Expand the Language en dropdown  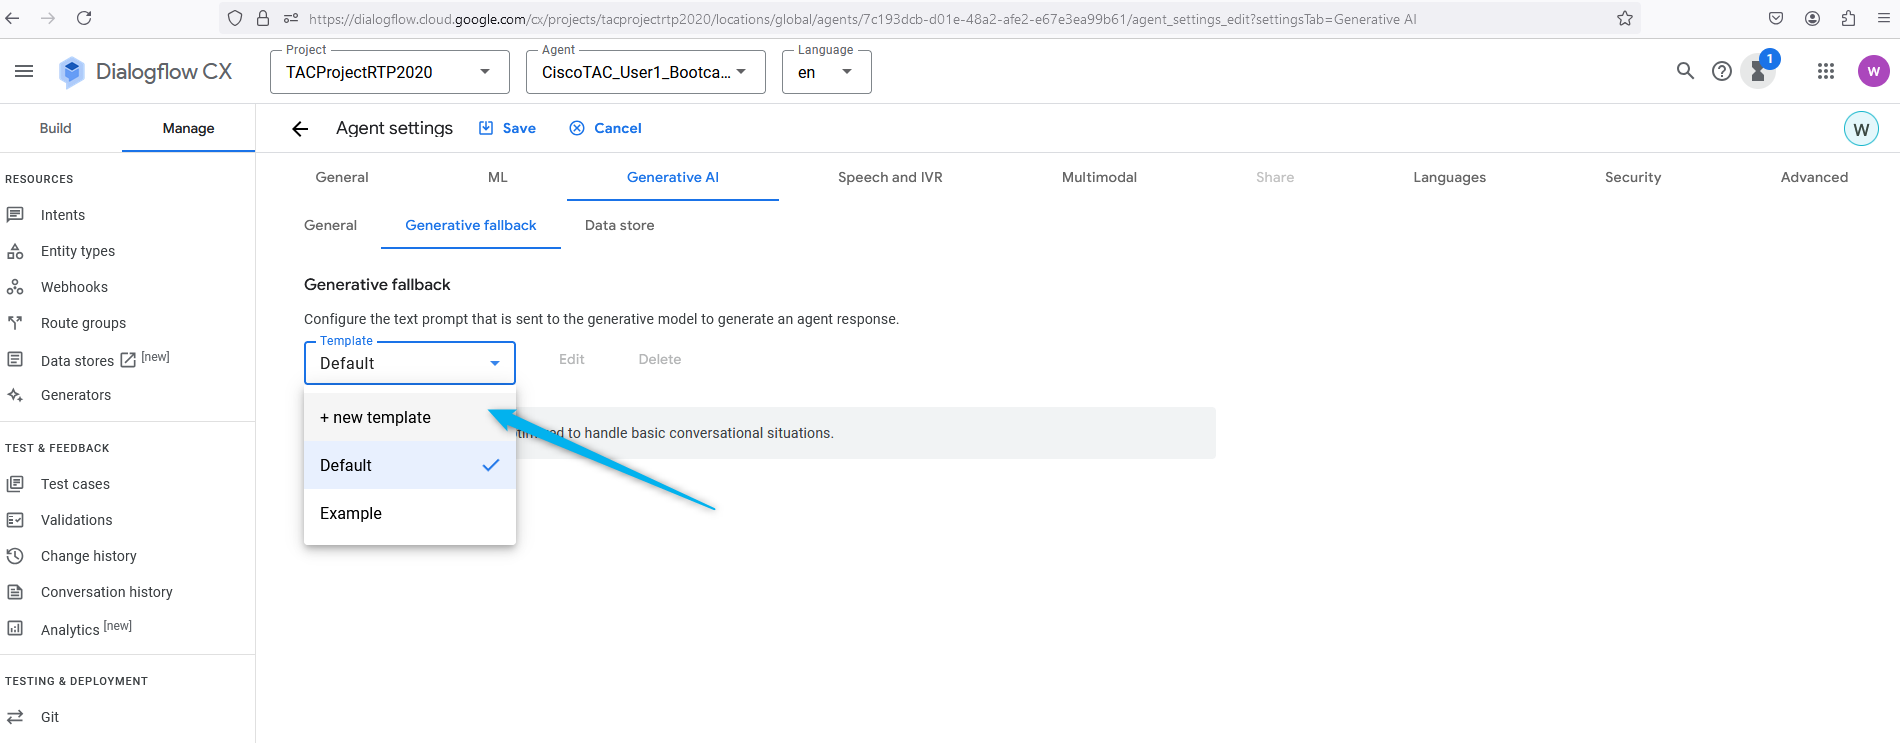827,72
